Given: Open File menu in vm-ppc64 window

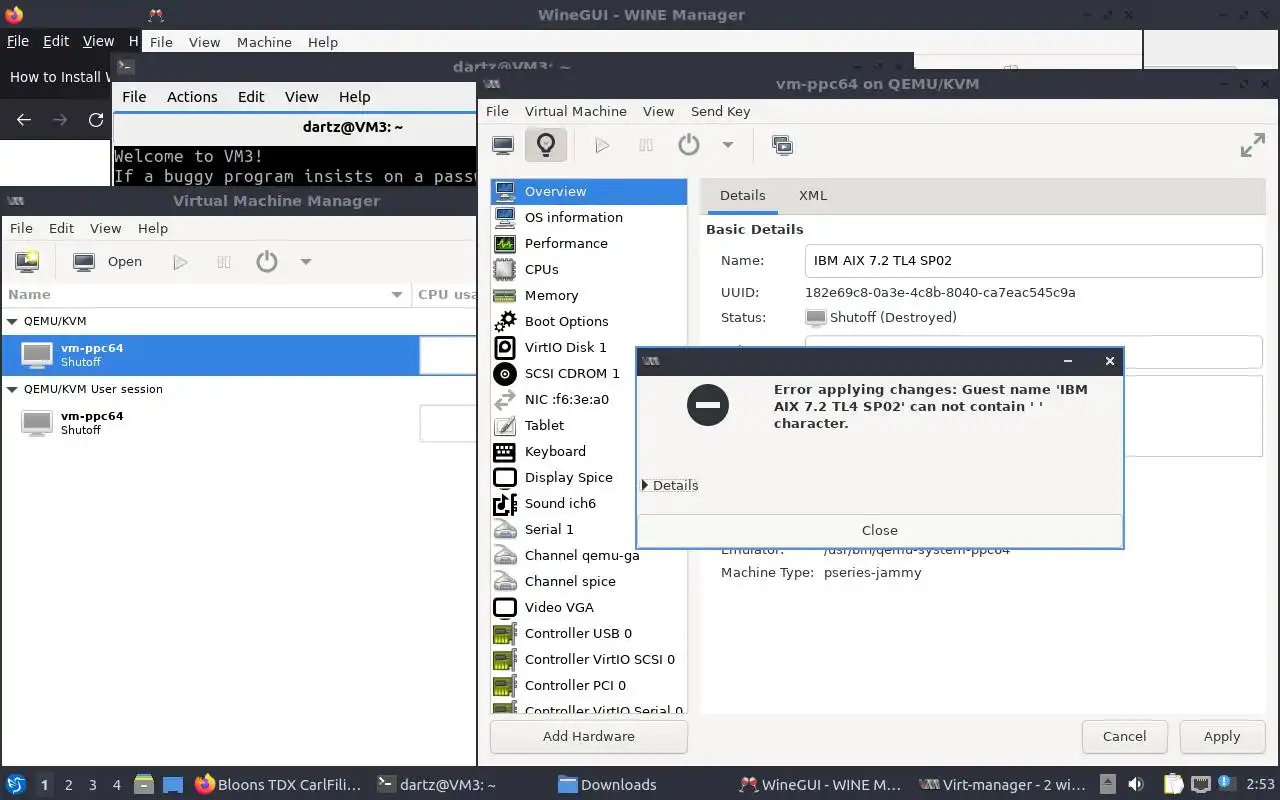Looking at the screenshot, I should coord(497,111).
